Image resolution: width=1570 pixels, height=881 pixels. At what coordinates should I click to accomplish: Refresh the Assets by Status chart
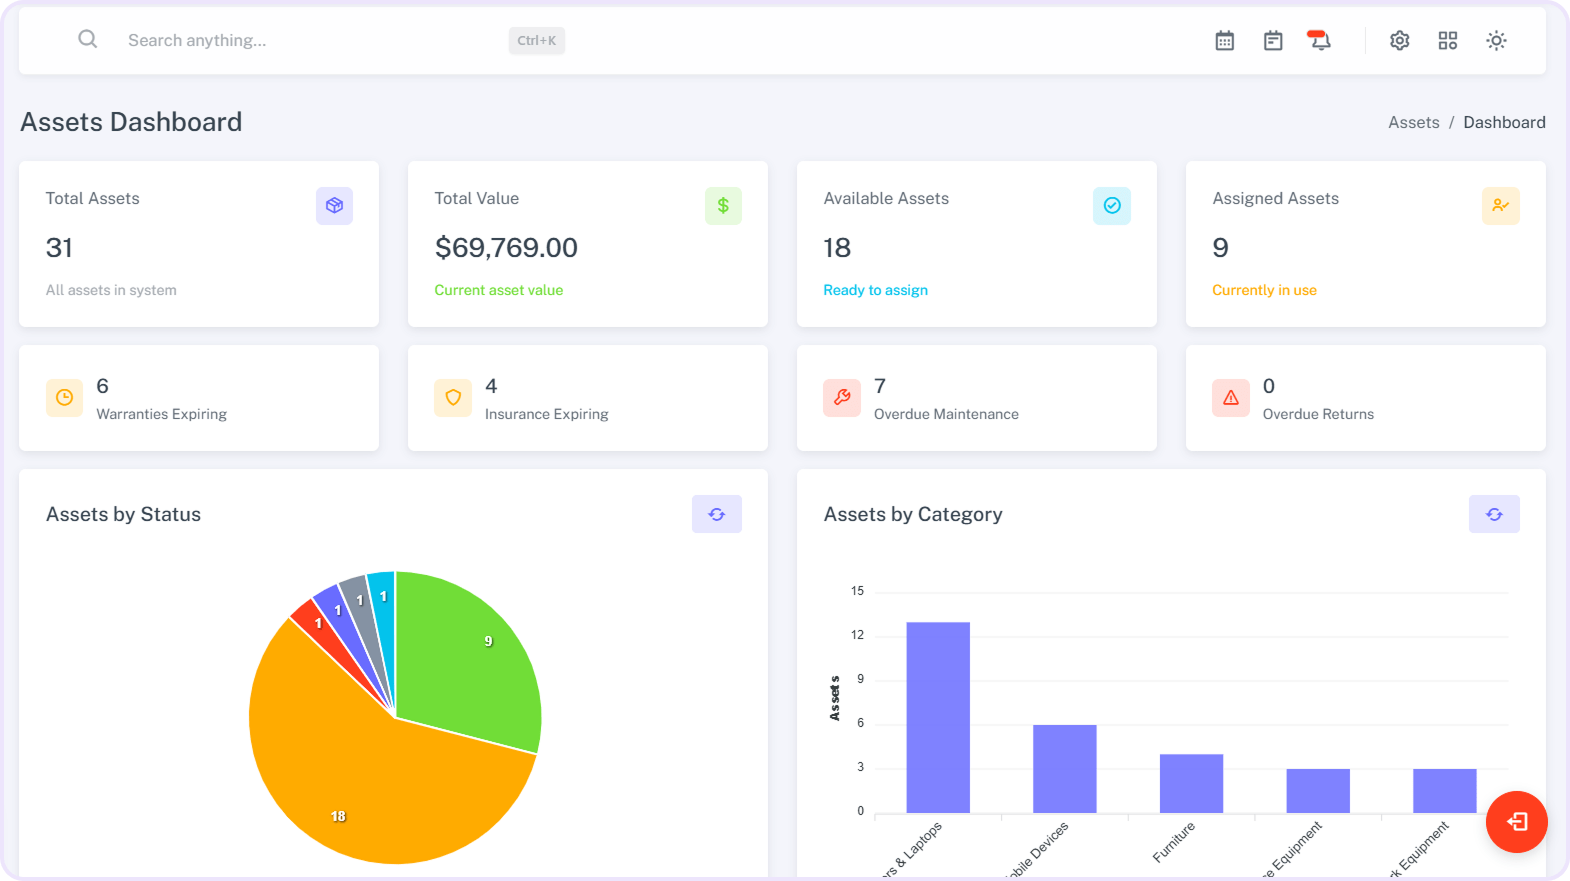716,514
